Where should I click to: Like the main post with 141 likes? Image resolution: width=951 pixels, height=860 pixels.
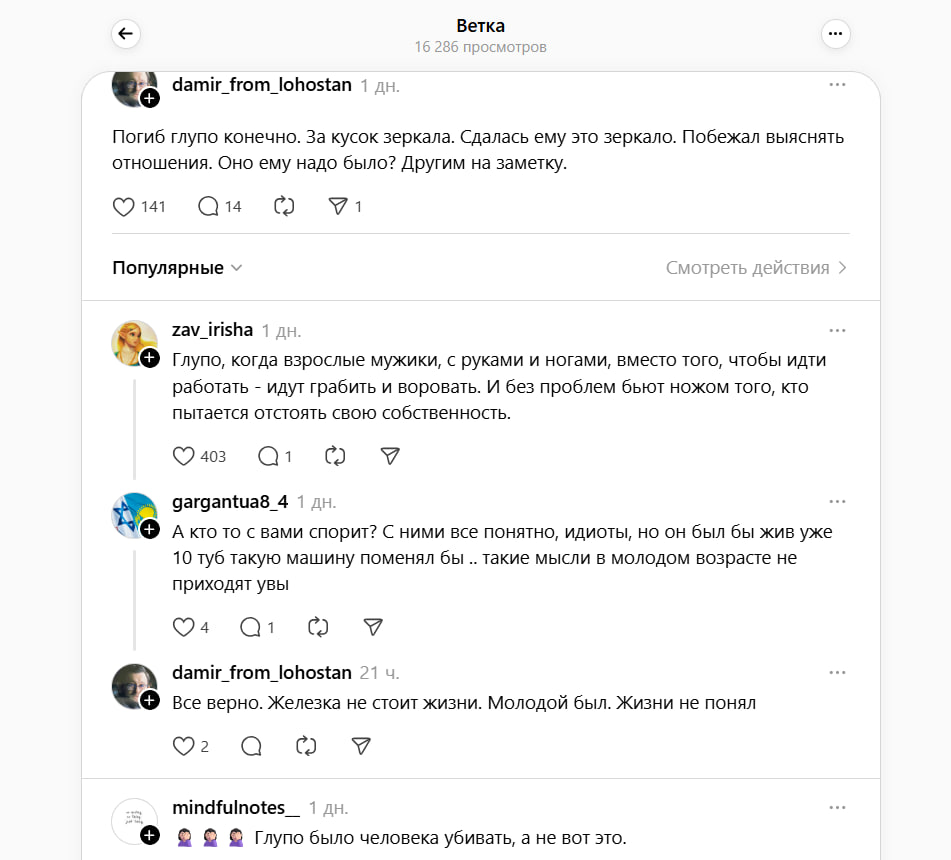coord(124,207)
